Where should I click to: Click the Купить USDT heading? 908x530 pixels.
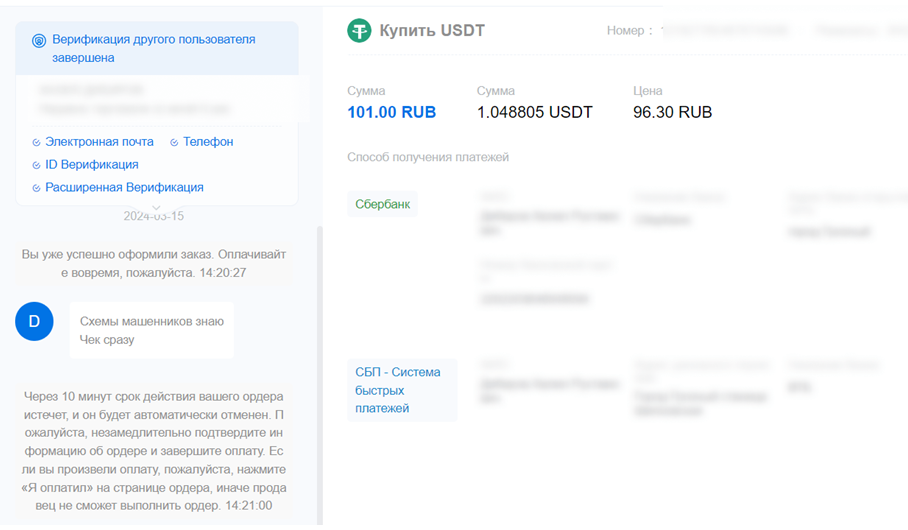coord(432,30)
